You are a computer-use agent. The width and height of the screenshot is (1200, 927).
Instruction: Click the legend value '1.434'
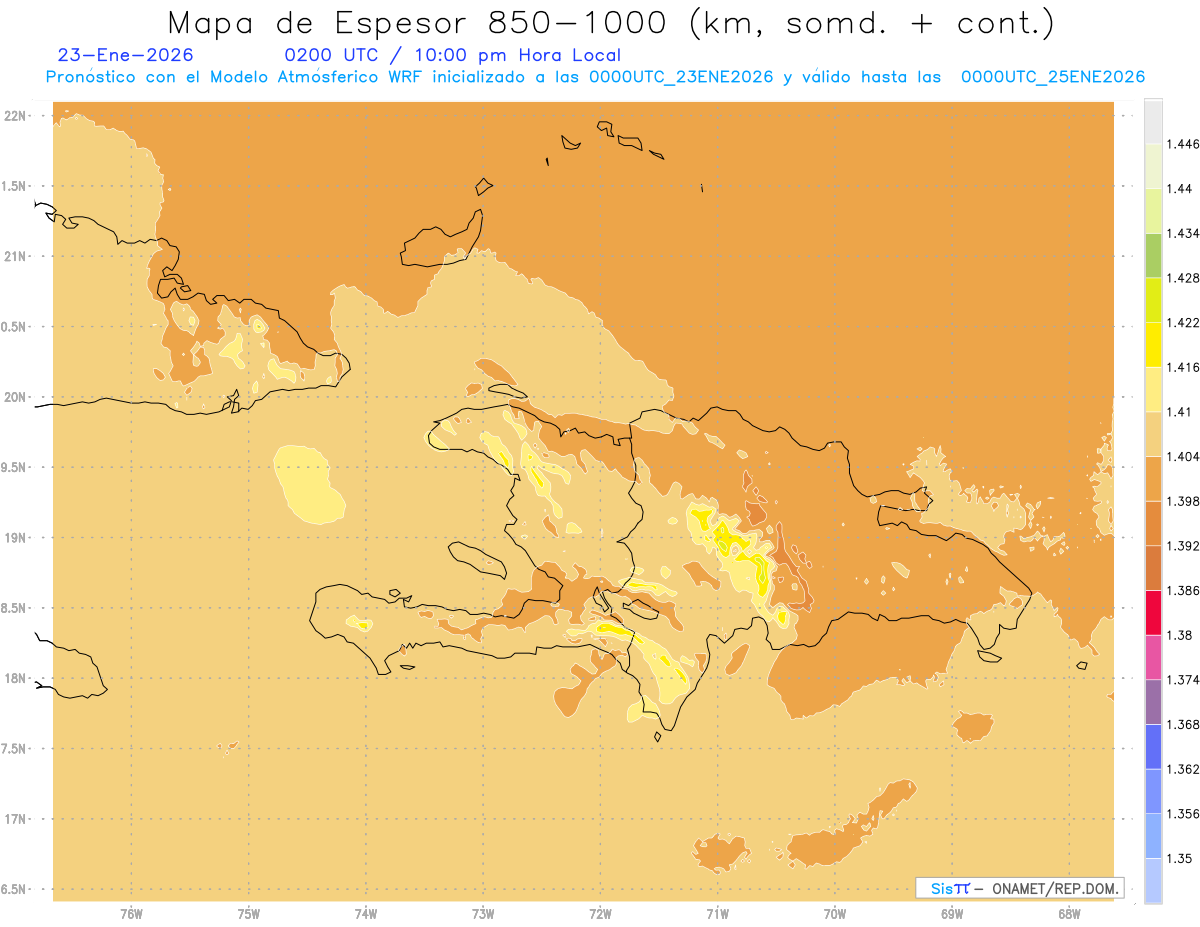click(1185, 233)
